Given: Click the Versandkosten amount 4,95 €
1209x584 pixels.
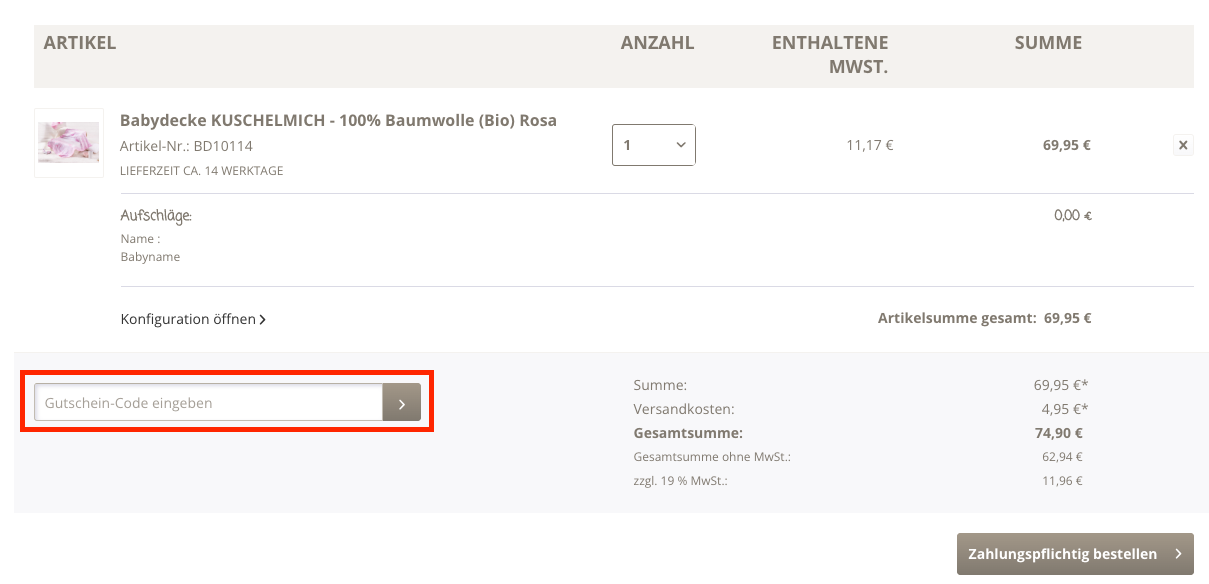Looking at the screenshot, I should click(x=1064, y=408).
